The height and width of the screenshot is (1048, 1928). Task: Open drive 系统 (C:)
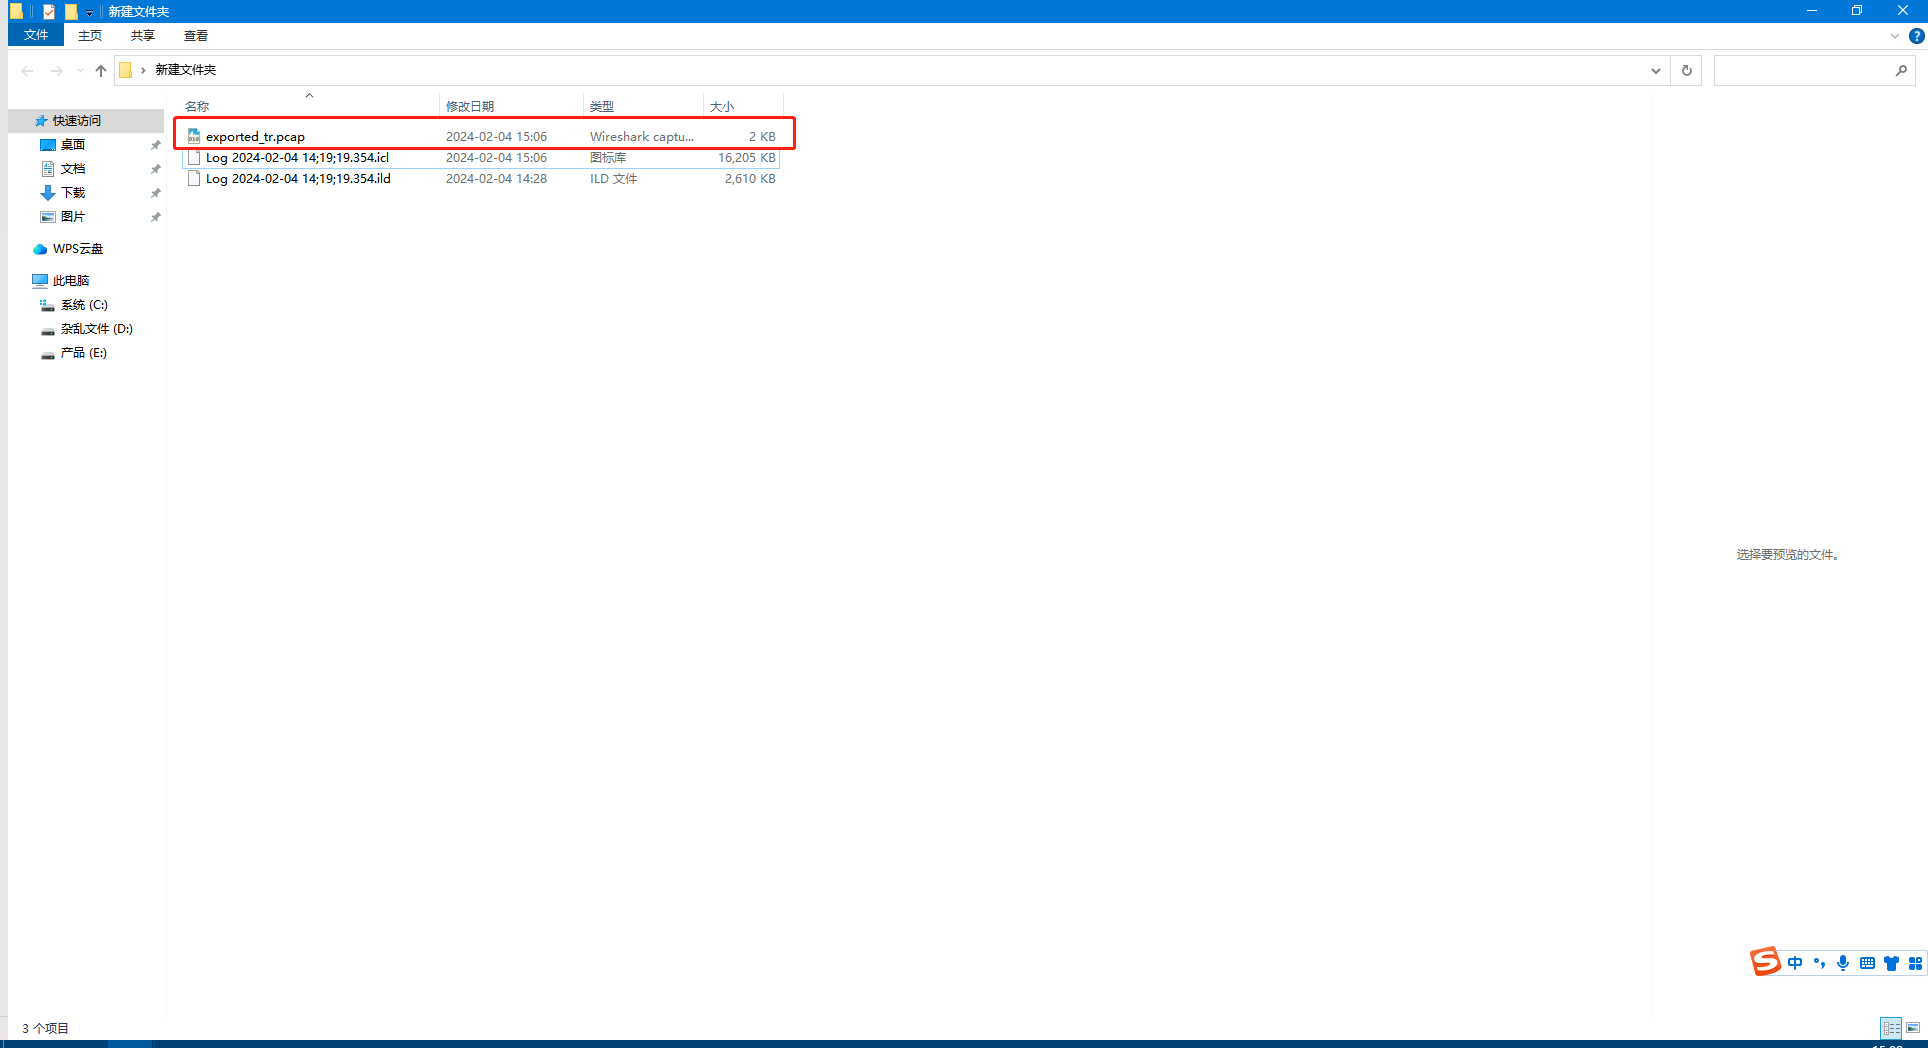tap(84, 305)
